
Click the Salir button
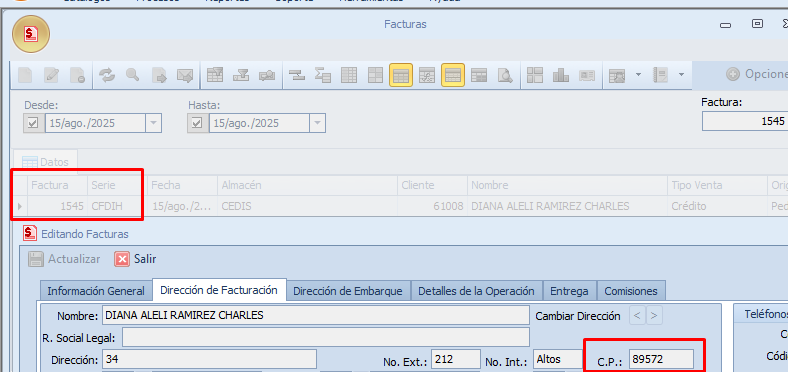tap(136, 259)
